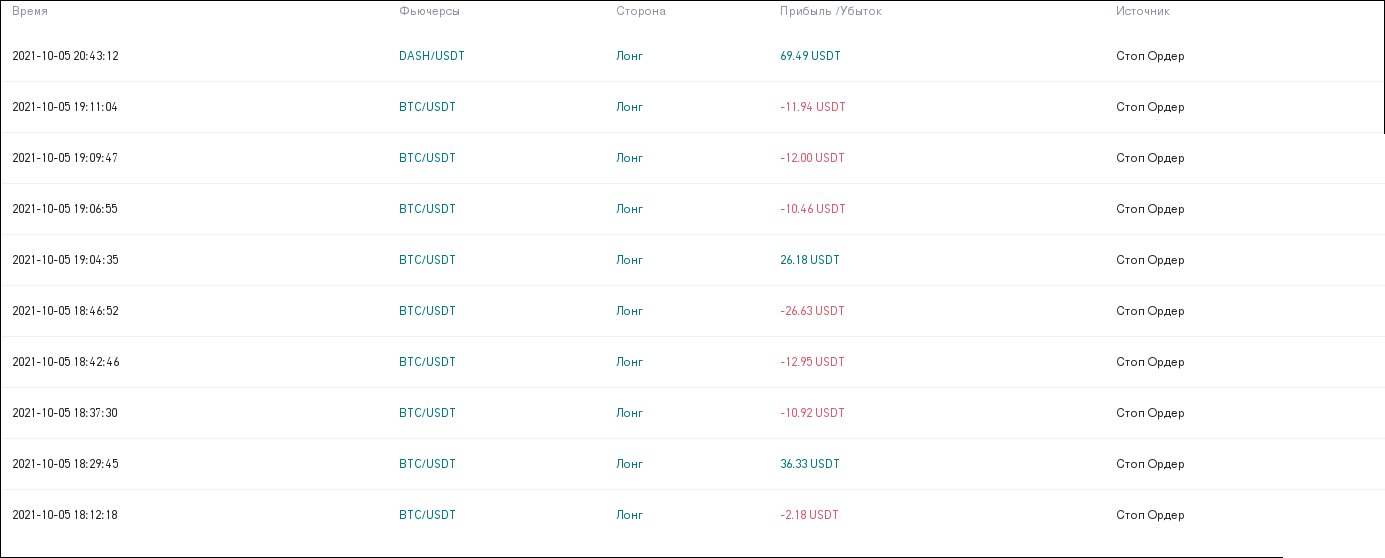Open BTC/USDT link in 19:09:47 row
The height and width of the screenshot is (558, 1385).
pos(427,158)
